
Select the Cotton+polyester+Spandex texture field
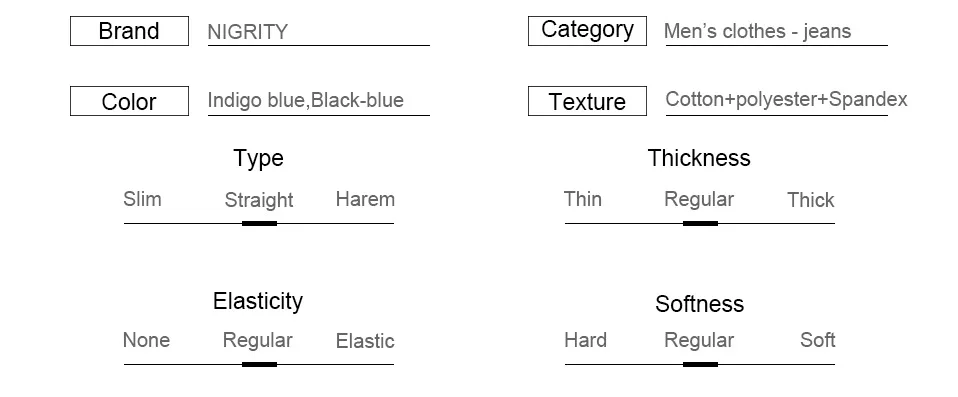(x=786, y=101)
